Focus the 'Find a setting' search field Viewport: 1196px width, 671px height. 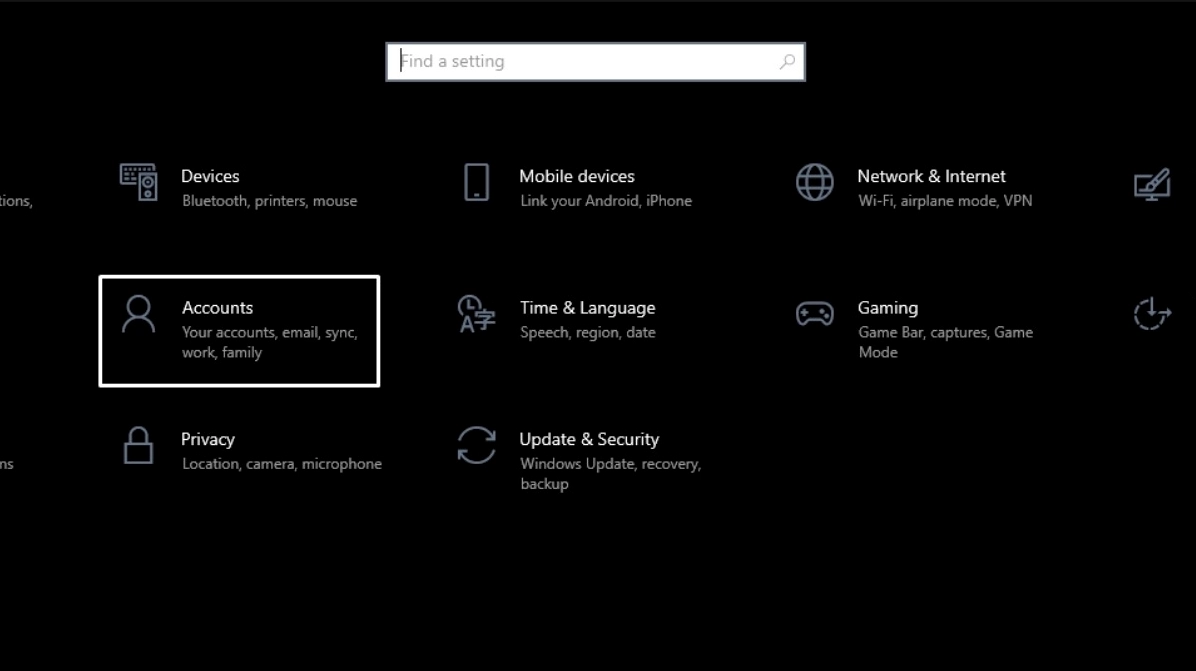(585, 62)
